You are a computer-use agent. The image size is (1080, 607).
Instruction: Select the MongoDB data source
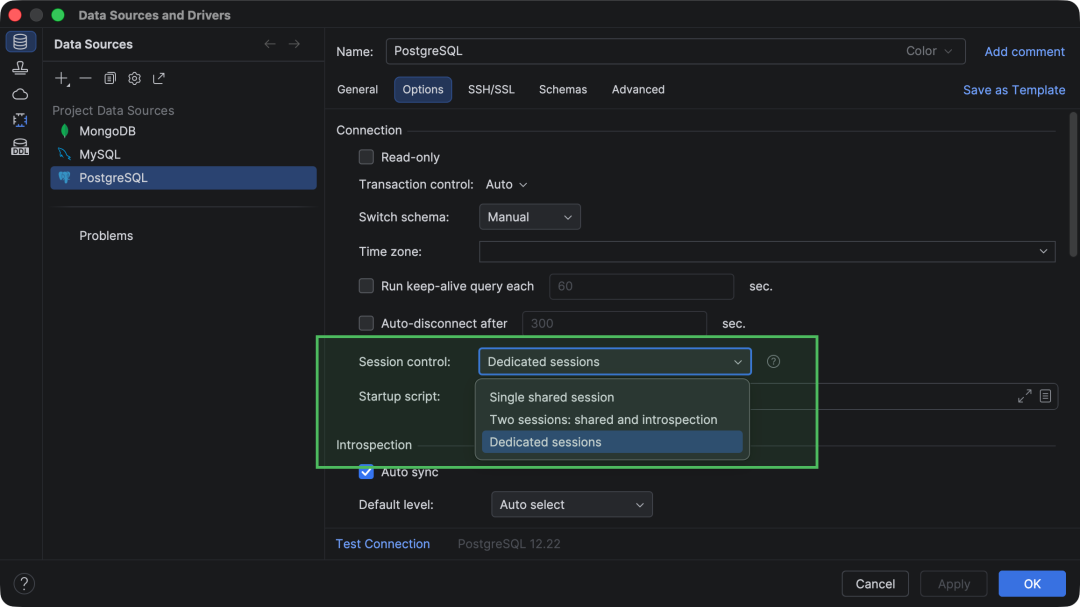[183, 131]
